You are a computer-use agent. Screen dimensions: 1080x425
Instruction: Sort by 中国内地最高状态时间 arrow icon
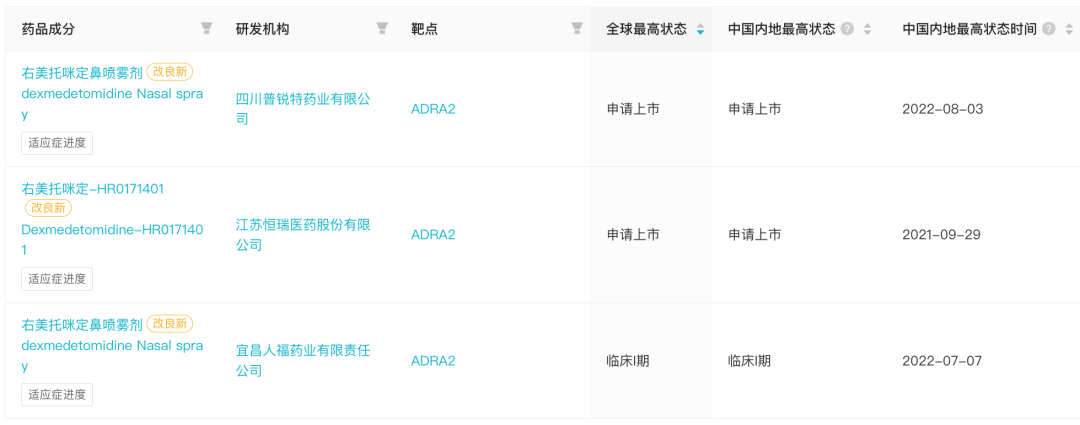point(1068,29)
